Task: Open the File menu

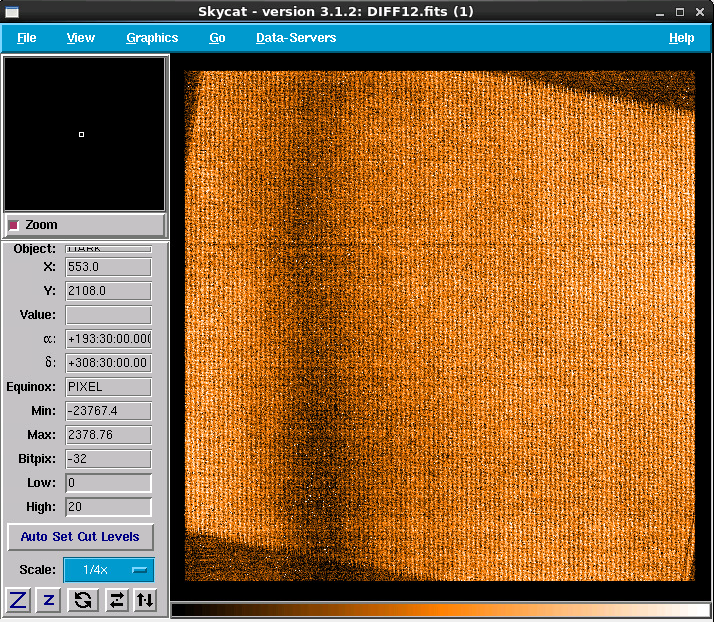Action: tap(27, 38)
